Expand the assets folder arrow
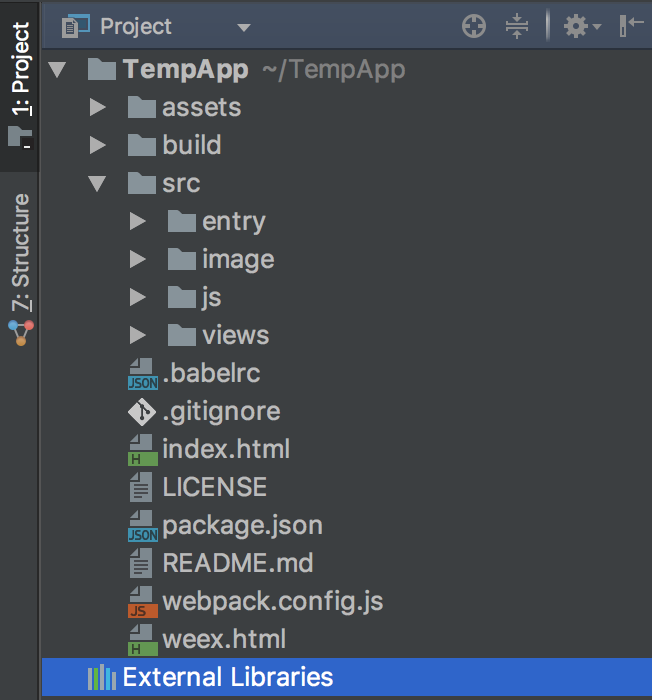The image size is (652, 700). (x=97, y=108)
